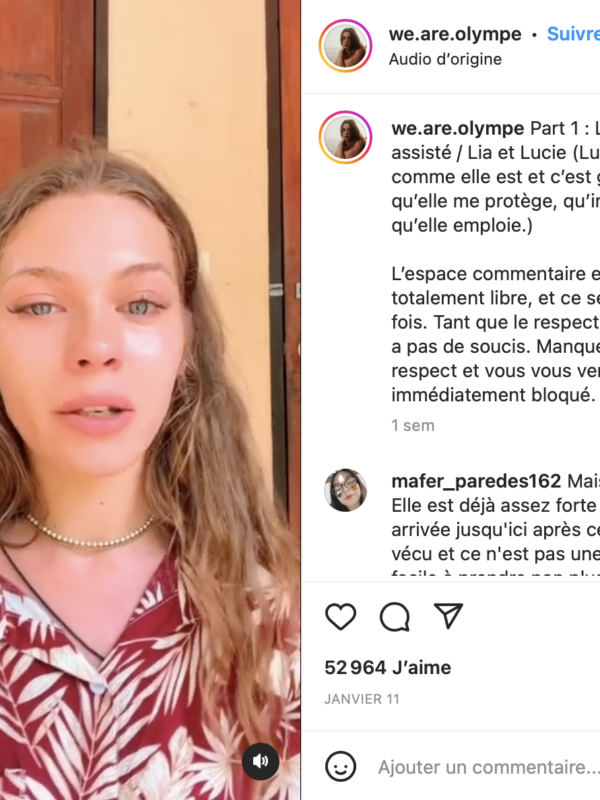View the 52 964 J'aime likes list

[388, 667]
